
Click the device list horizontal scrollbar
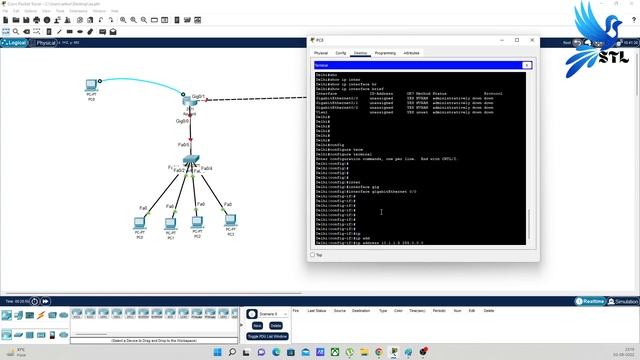[92, 334]
